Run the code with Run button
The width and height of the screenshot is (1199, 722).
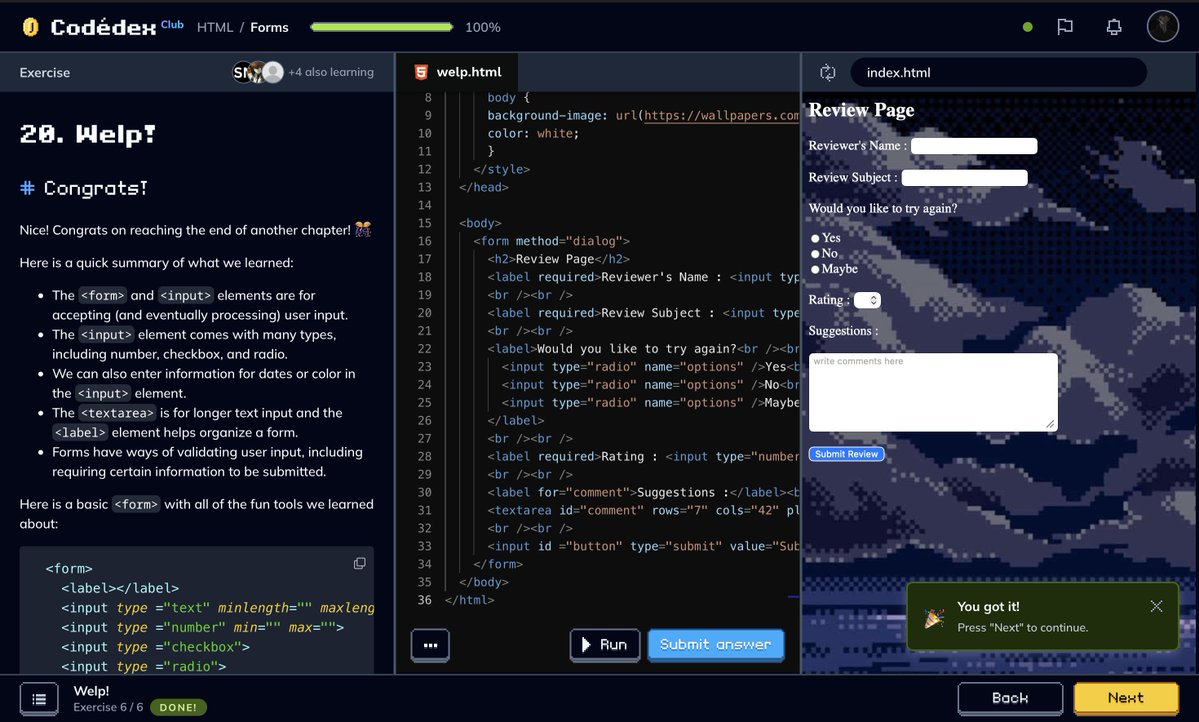click(x=605, y=645)
